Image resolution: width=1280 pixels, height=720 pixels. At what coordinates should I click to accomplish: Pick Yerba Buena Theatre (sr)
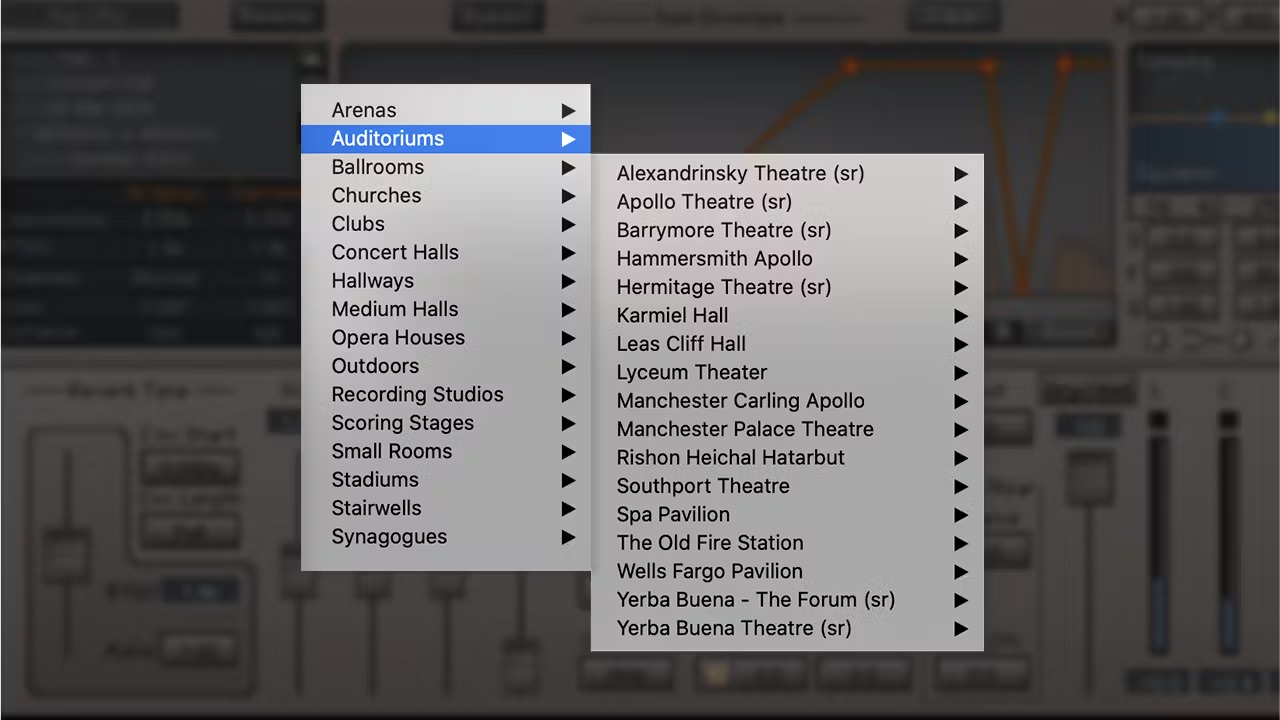pyautogui.click(x=787, y=628)
